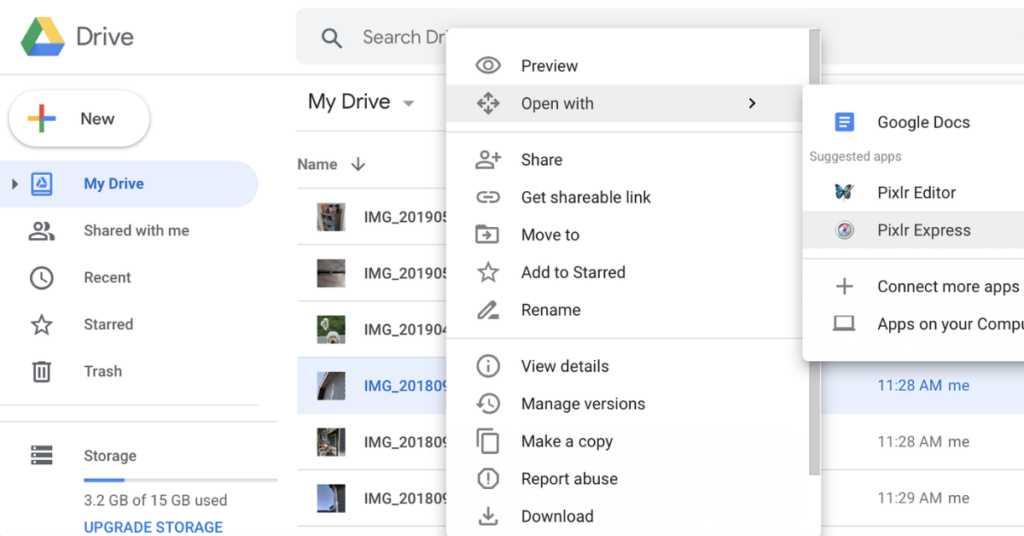This screenshot has height=536, width=1024.
Task: Click the Pixlr Express lens icon
Action: [844, 230]
